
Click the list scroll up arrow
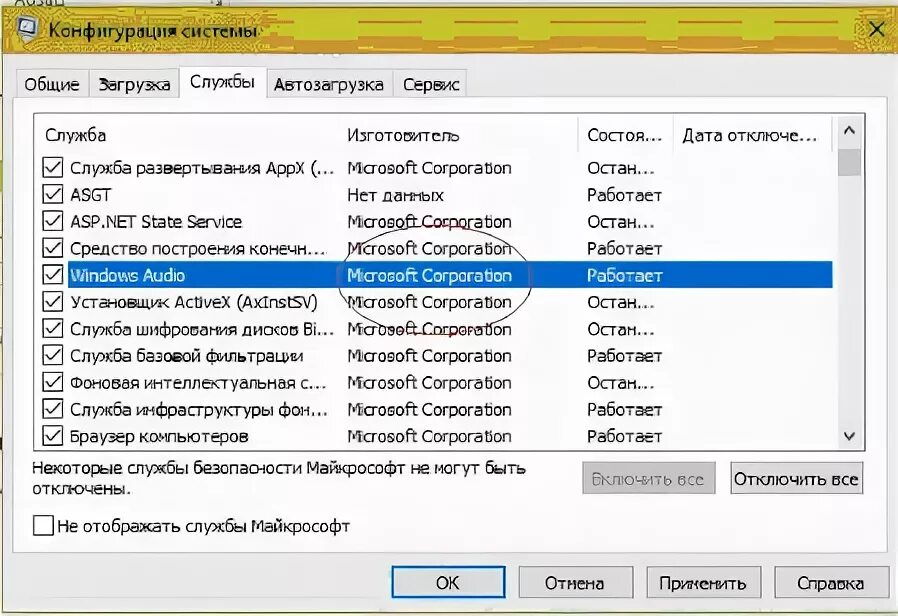pyautogui.click(x=849, y=131)
